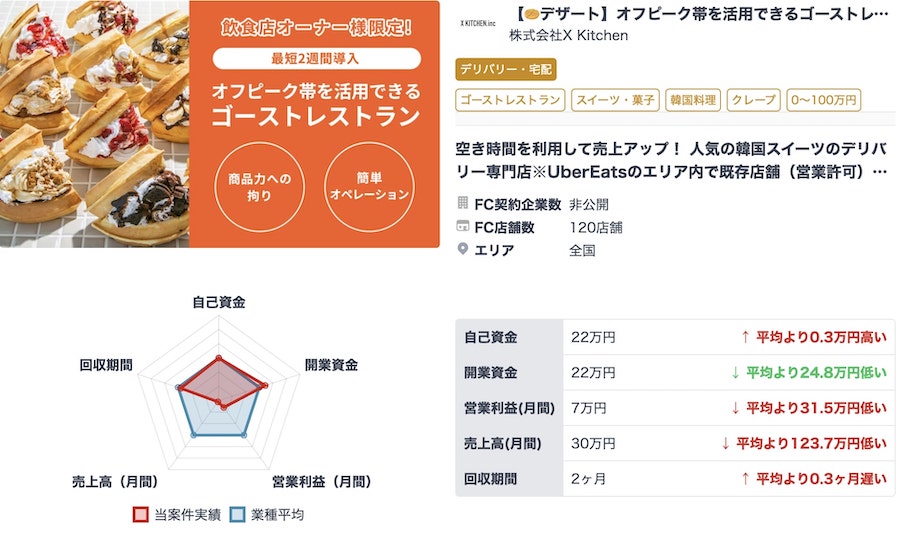Screen dimensions: 900x537
Task: Click the red up arrow in 自己資金 row
Action: click(x=745, y=337)
